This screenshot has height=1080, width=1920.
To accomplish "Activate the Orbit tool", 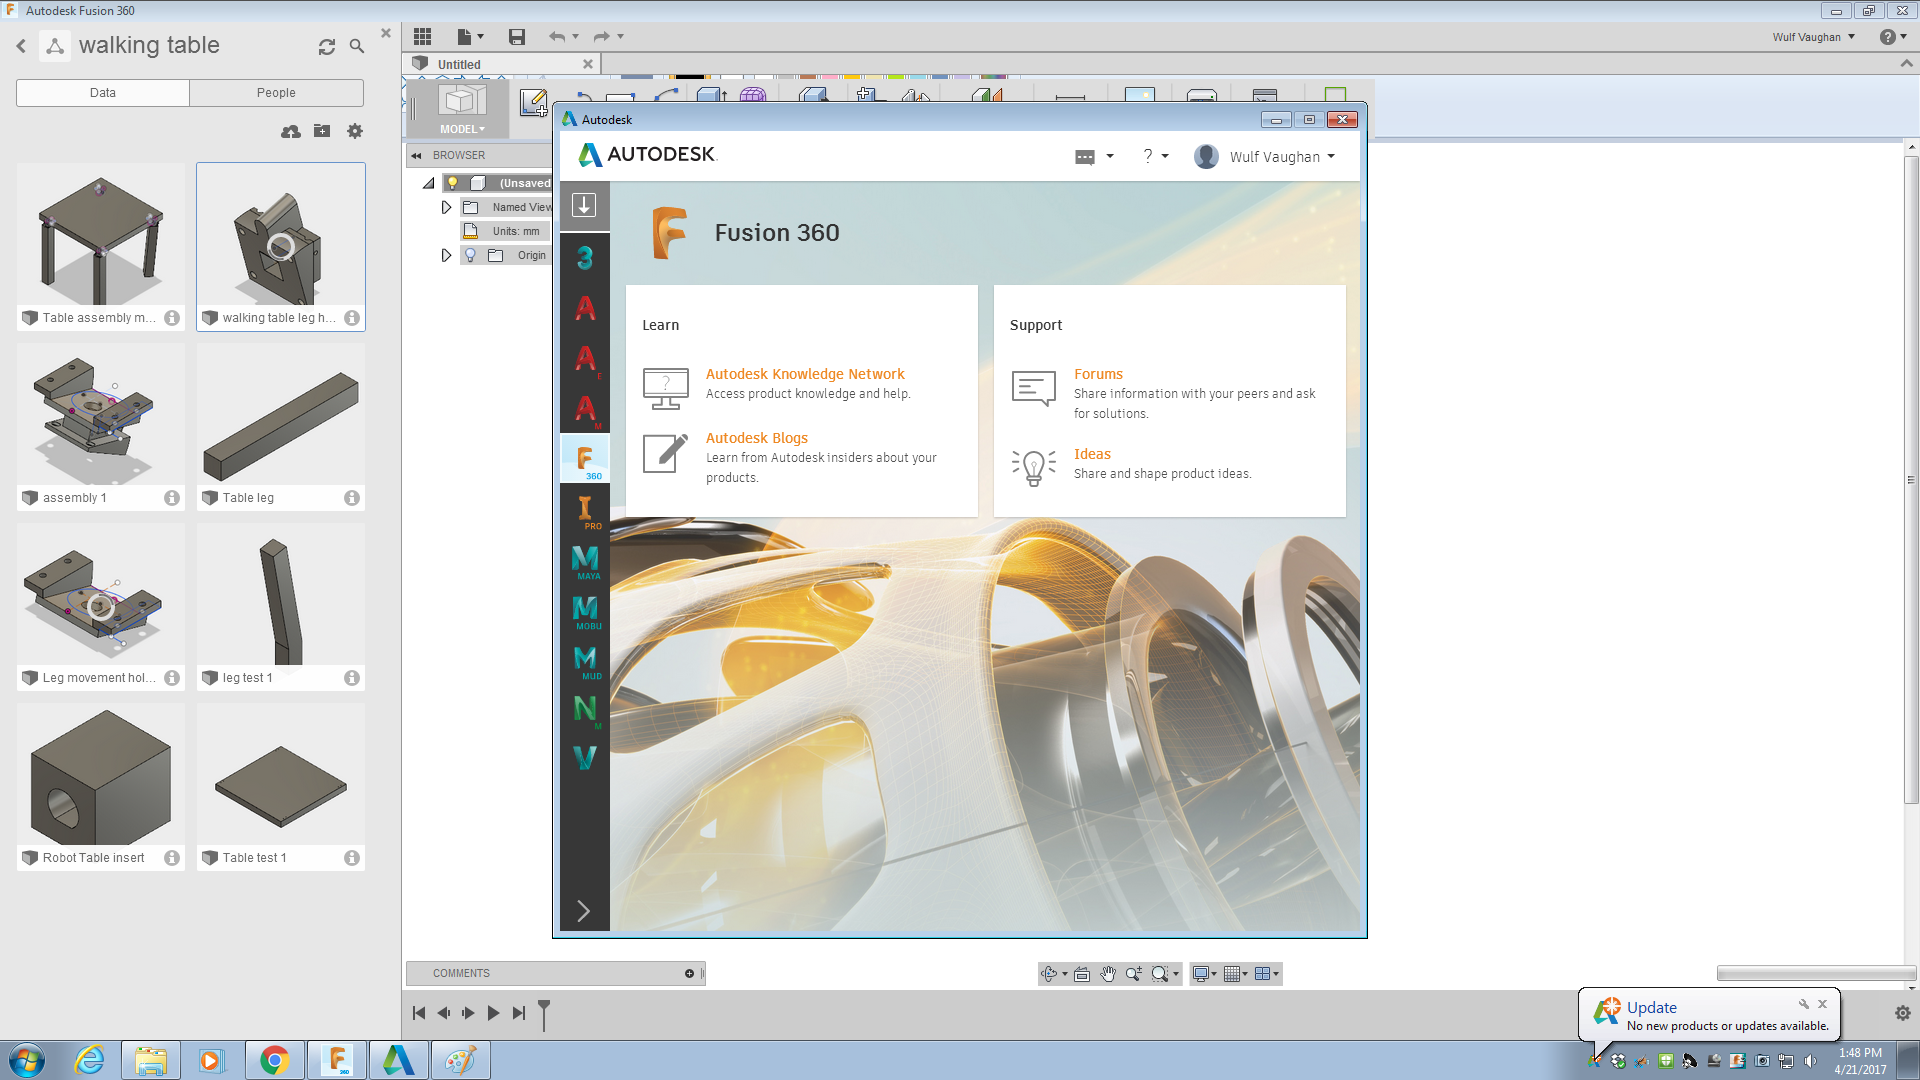I will click(x=1049, y=973).
